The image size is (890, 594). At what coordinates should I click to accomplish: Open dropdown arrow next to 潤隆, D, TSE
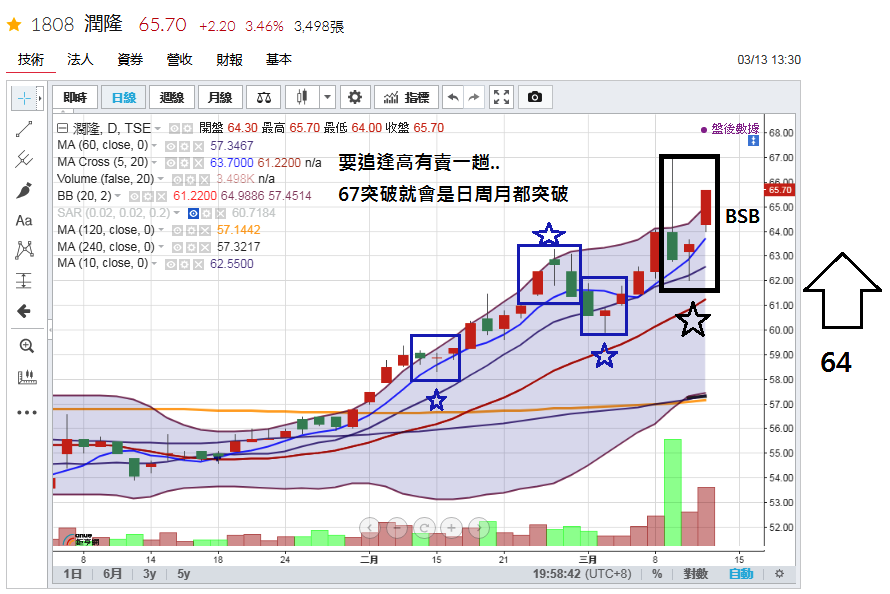click(157, 129)
